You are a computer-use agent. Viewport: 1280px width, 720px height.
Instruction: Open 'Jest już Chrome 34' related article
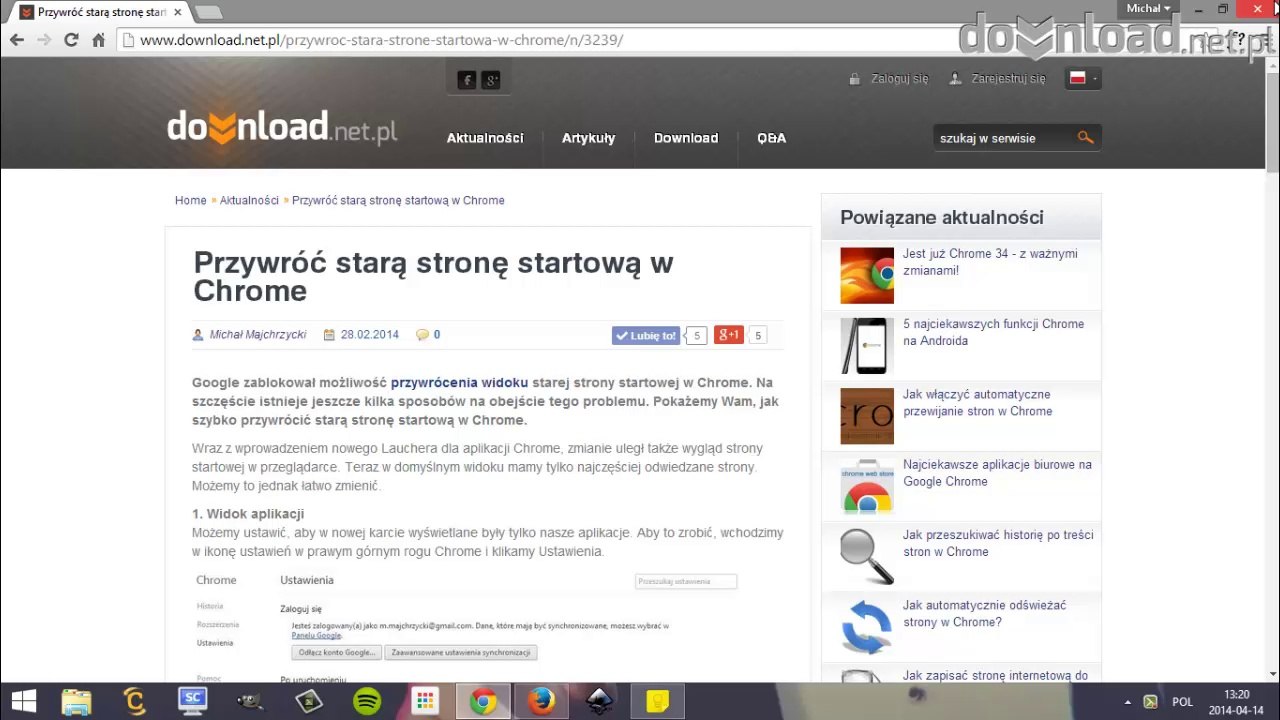pyautogui.click(x=990, y=262)
